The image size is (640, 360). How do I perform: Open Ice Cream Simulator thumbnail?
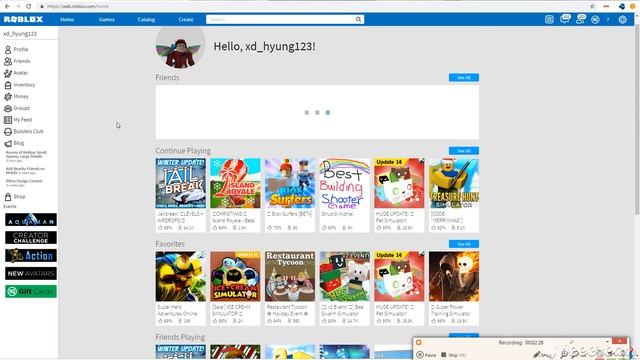[235, 276]
